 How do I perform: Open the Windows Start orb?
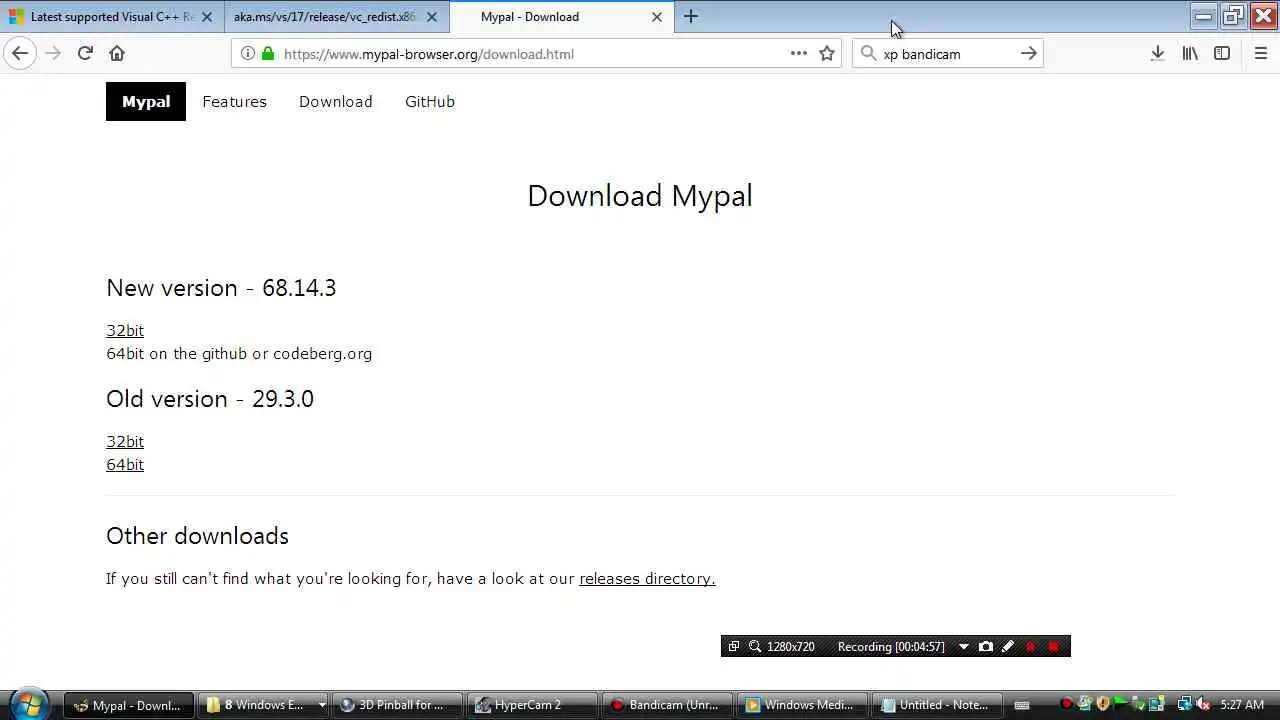(x=29, y=704)
